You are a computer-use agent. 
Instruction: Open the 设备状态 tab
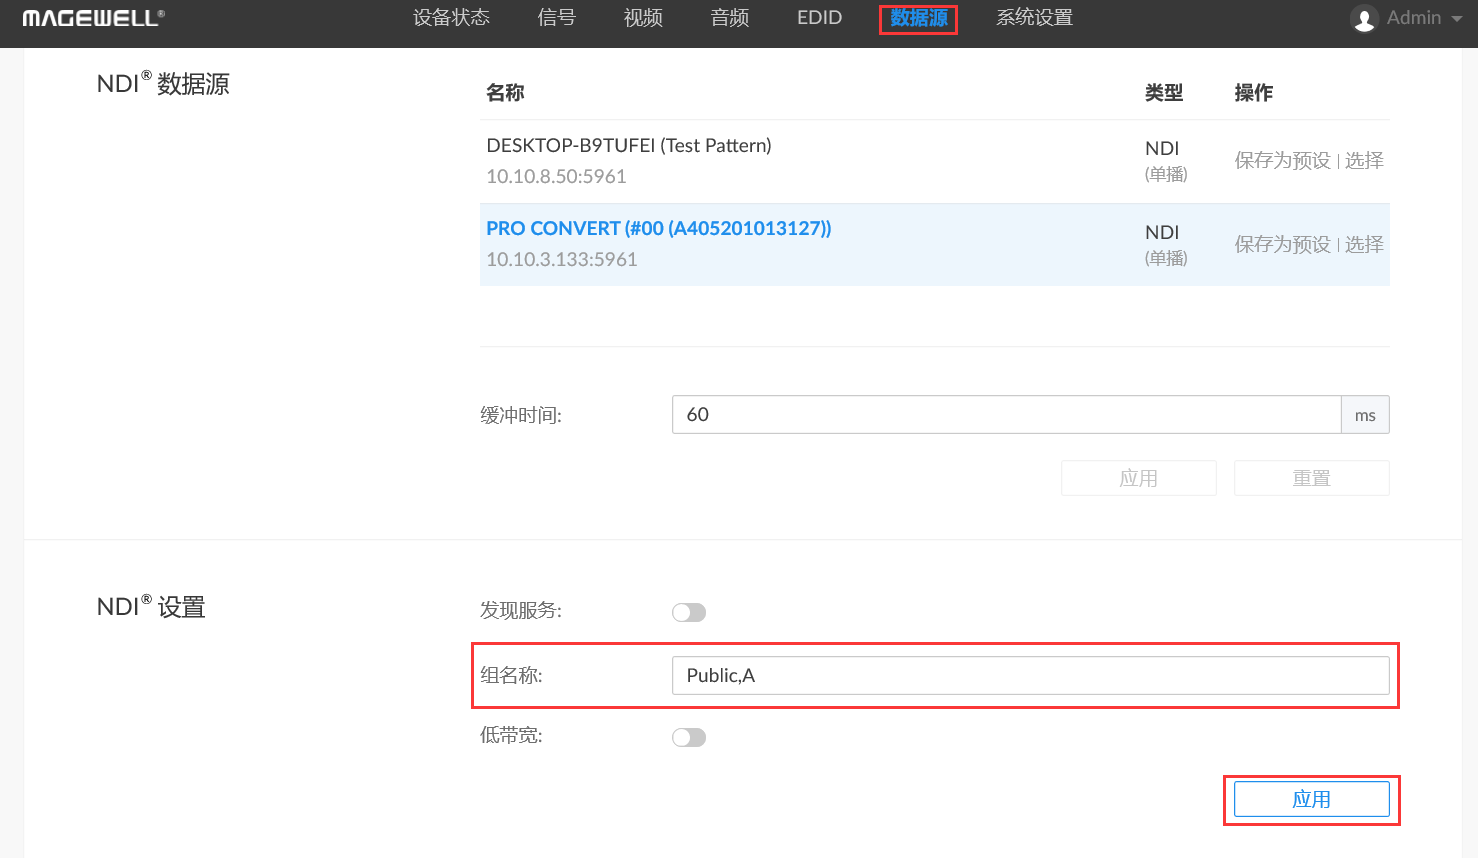coord(451,18)
